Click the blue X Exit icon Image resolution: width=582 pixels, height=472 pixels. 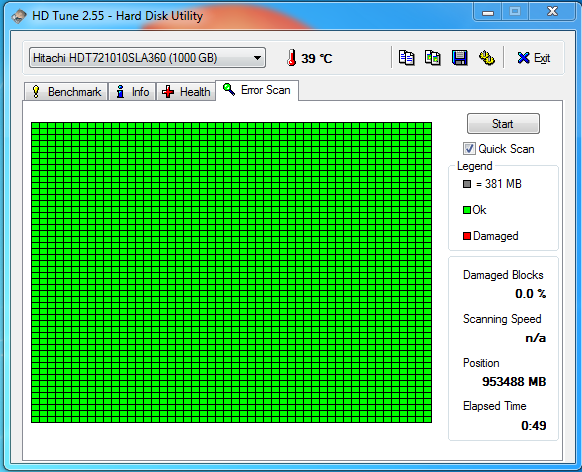click(523, 58)
